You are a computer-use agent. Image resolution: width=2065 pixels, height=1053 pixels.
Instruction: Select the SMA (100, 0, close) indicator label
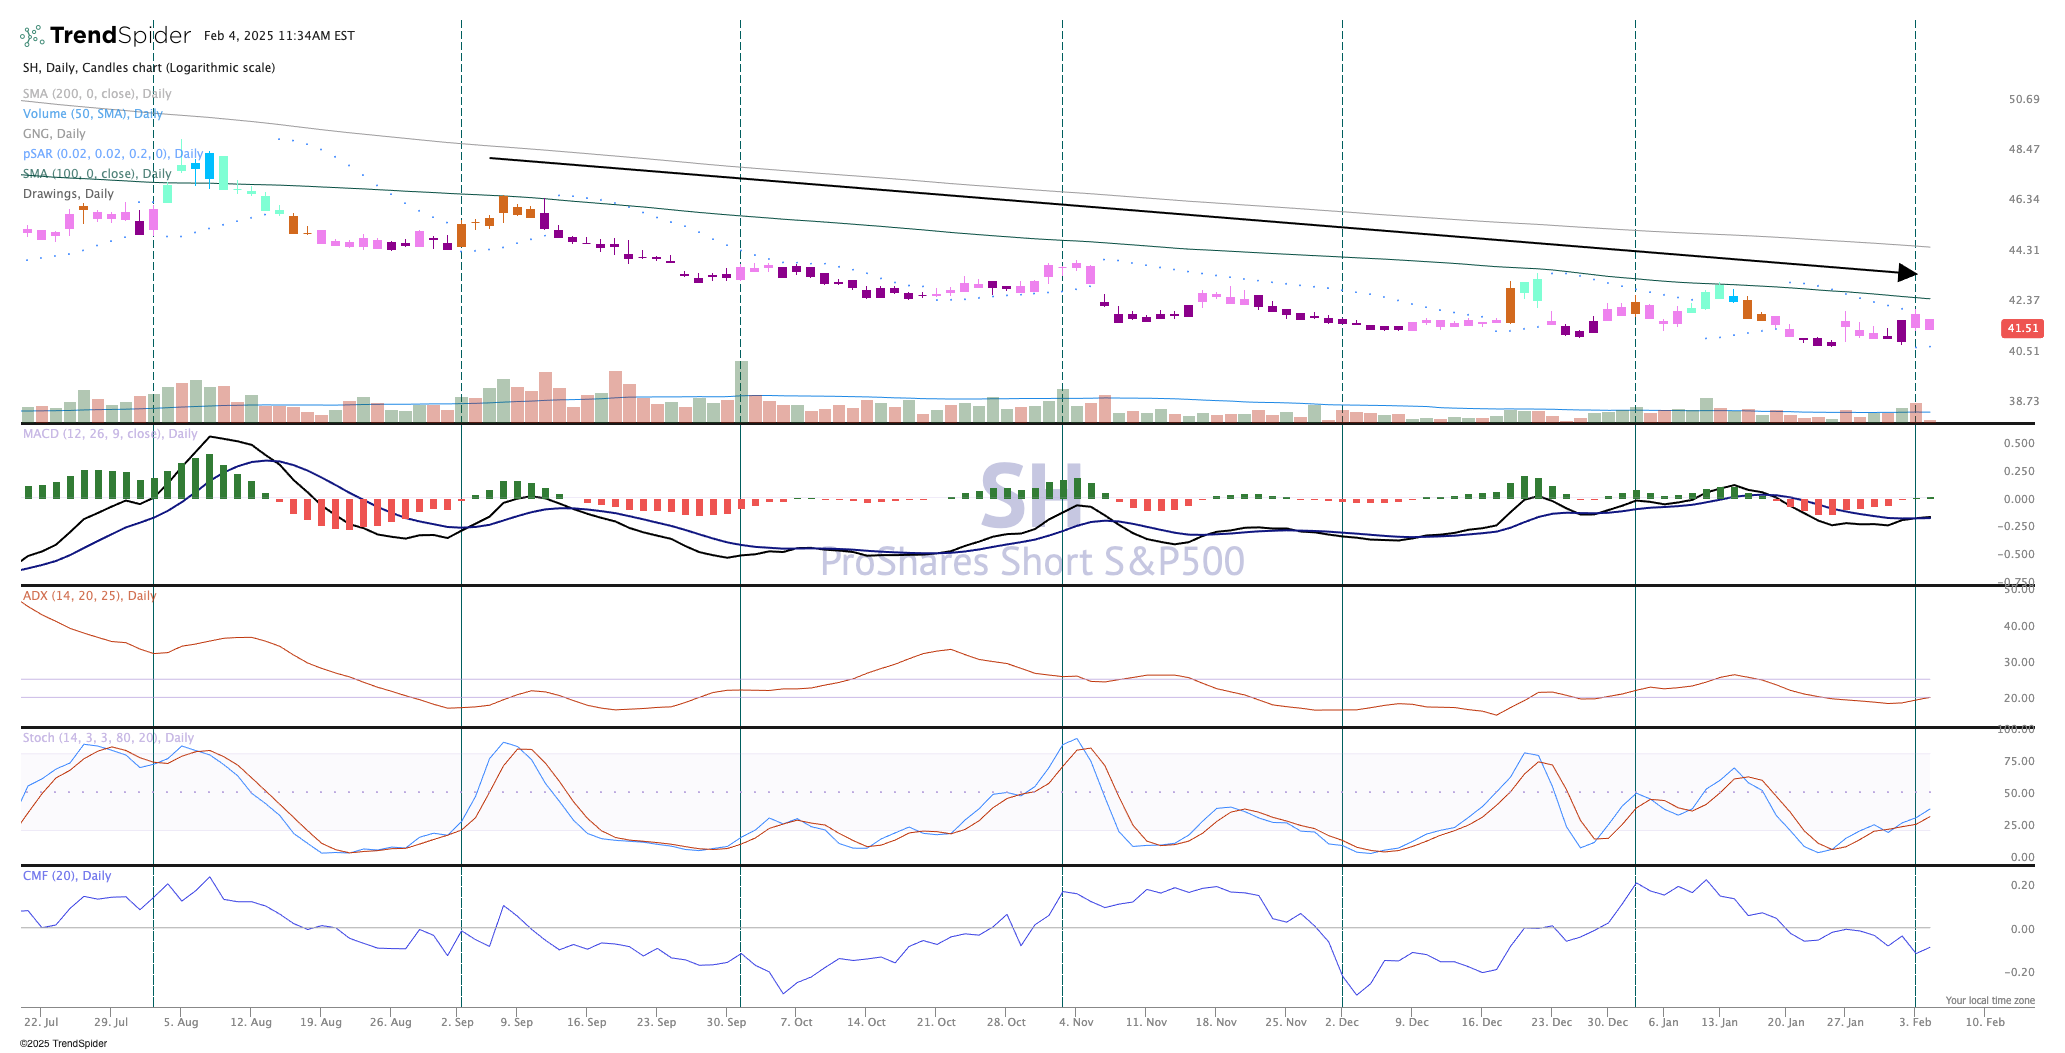click(x=97, y=174)
